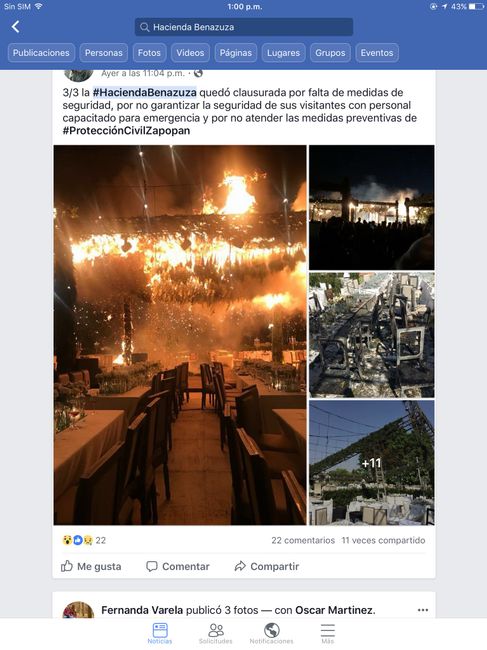The width and height of the screenshot is (487, 650).
Task: View the 22 comentarios link
Action: (303, 540)
